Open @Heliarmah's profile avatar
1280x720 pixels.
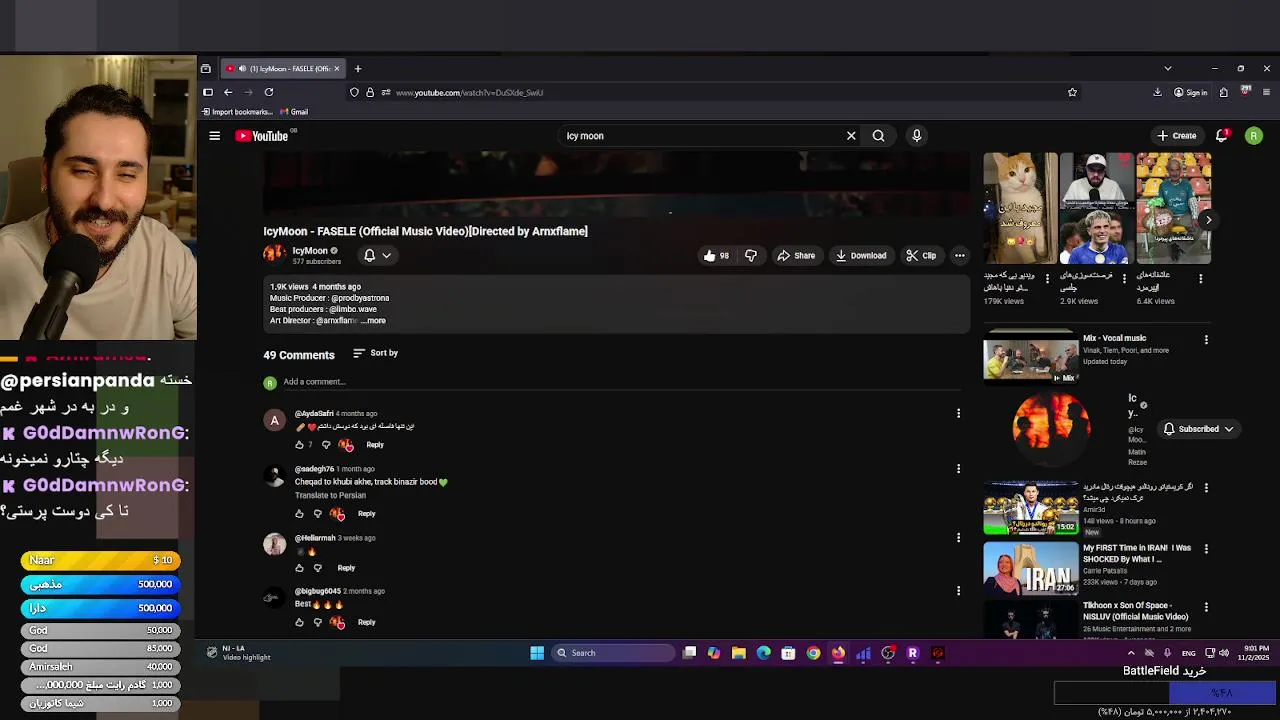point(274,543)
